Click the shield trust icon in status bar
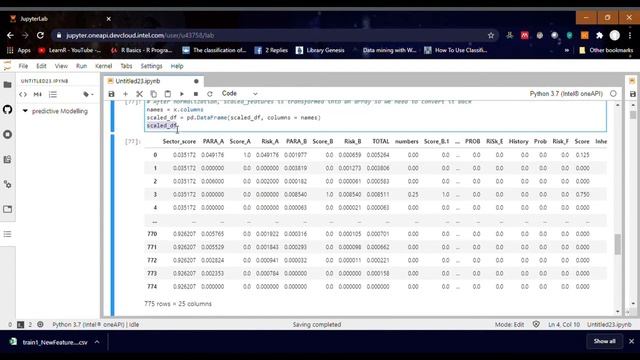Image resolution: width=640 pixels, height=360 pixels. tap(536, 324)
